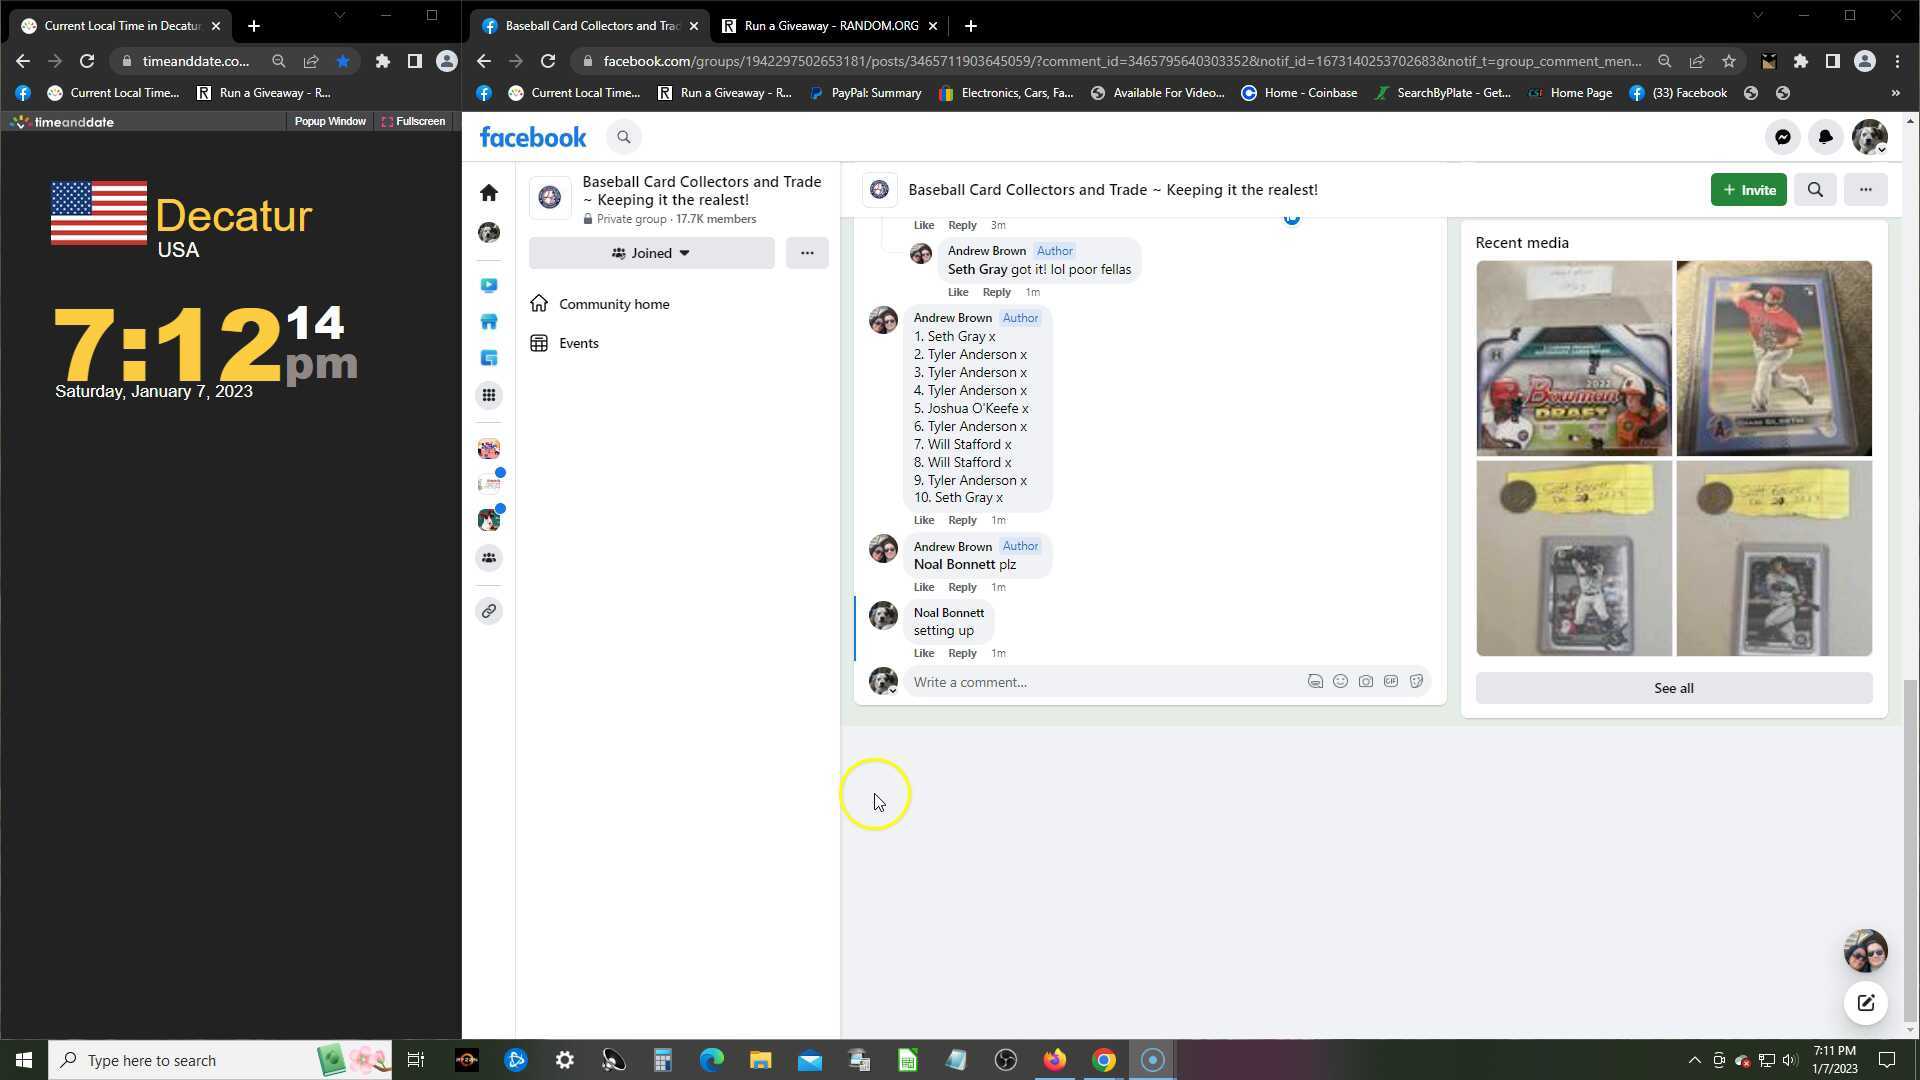Image resolution: width=1920 pixels, height=1080 pixels.
Task: Open group options three-dots next to Invite
Action: tap(1865, 190)
